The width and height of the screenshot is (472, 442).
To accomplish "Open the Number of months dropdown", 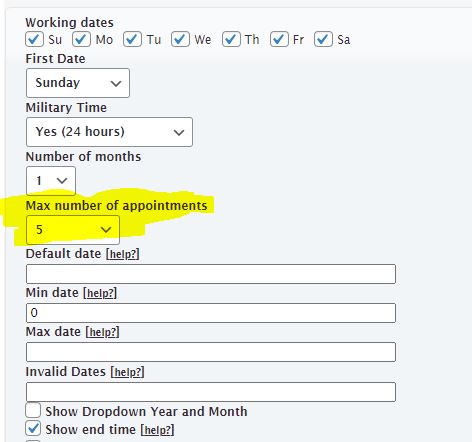I will coord(51,181).
